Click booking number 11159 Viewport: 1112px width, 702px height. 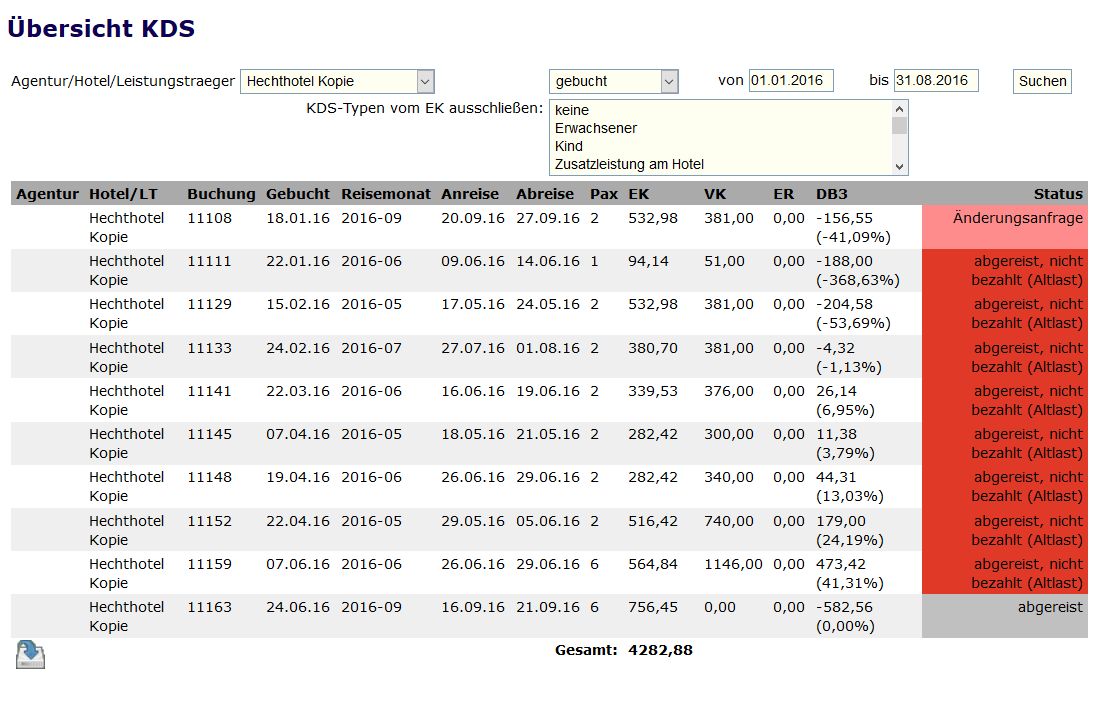pyautogui.click(x=209, y=564)
